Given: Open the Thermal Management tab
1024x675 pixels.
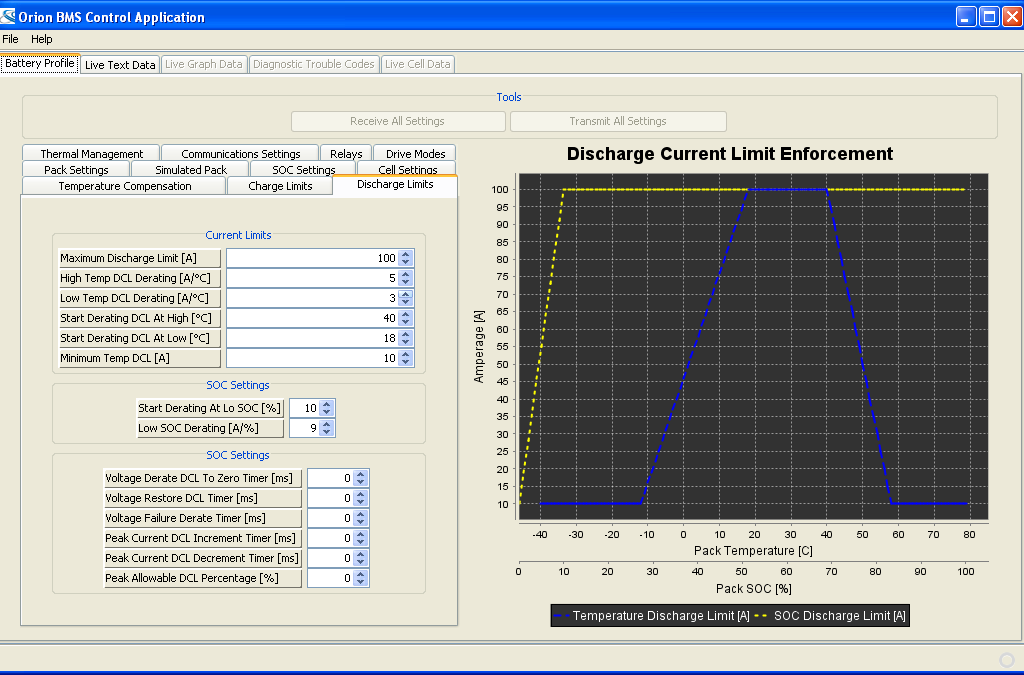Looking at the screenshot, I should [91, 153].
